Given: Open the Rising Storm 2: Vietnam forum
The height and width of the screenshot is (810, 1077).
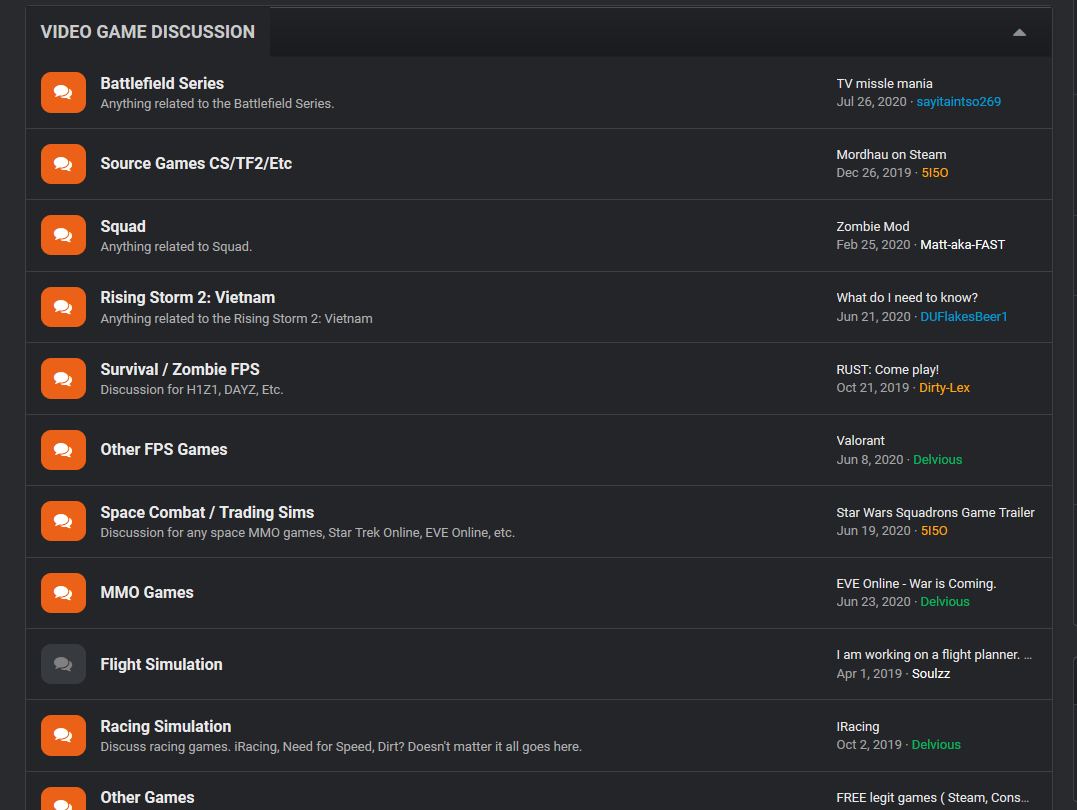Looking at the screenshot, I should (x=188, y=297).
